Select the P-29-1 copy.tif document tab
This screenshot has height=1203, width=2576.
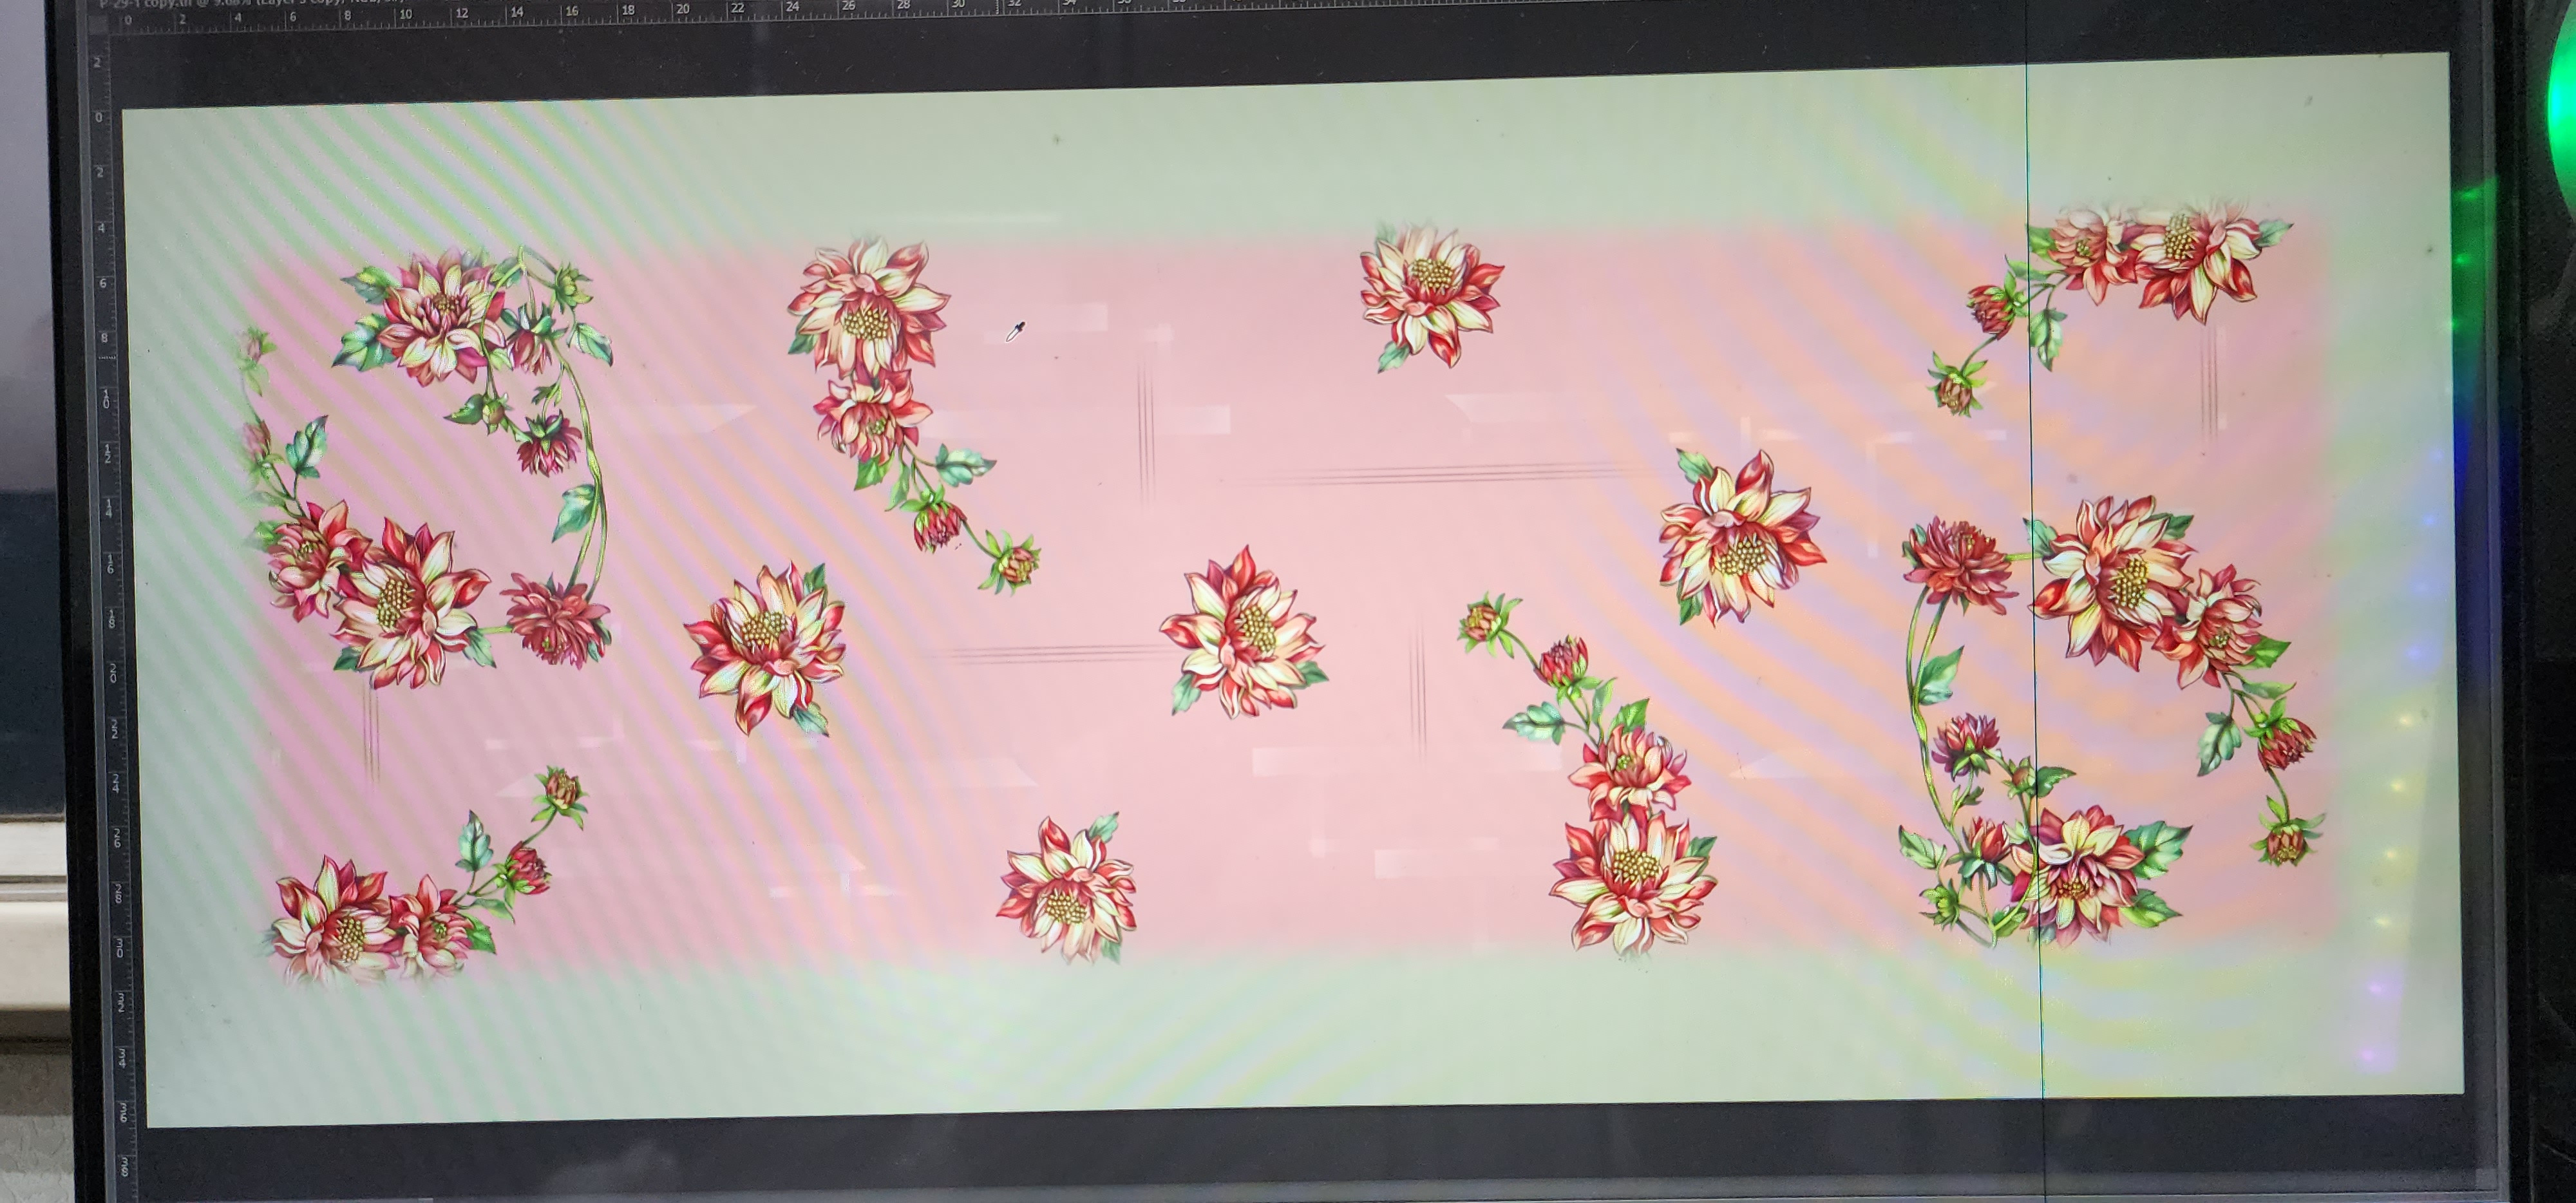(250, 4)
